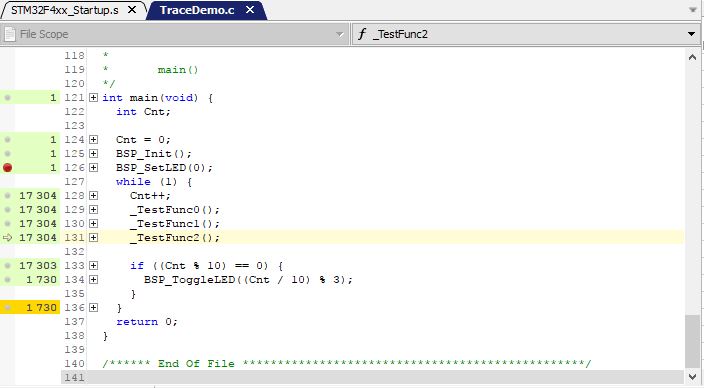Toggle breakpoint dot on line 130
This screenshot has width=704, height=388.
tap(7, 224)
